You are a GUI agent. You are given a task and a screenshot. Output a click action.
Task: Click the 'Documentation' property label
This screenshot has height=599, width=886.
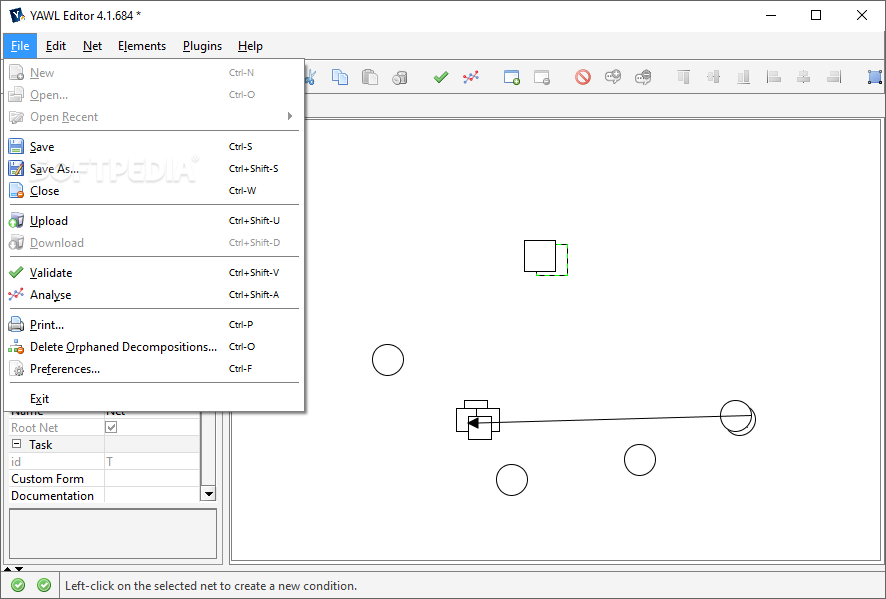coord(53,496)
